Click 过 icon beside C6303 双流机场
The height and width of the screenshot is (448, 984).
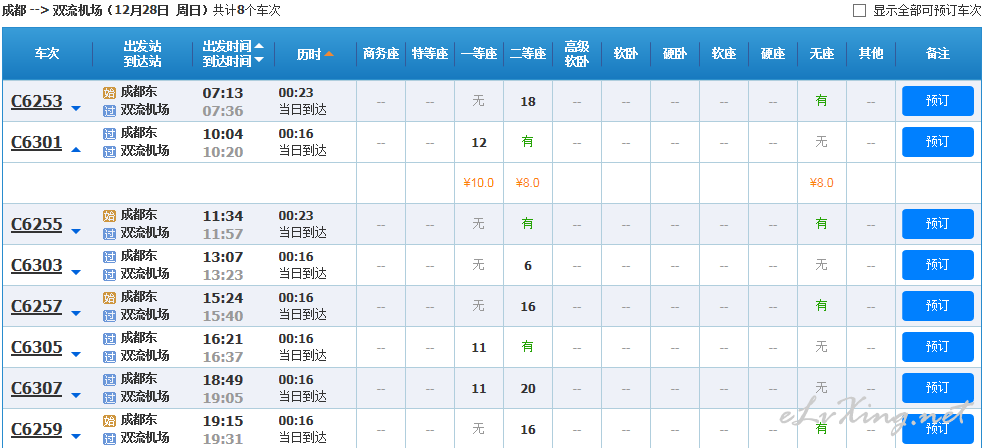[109, 275]
